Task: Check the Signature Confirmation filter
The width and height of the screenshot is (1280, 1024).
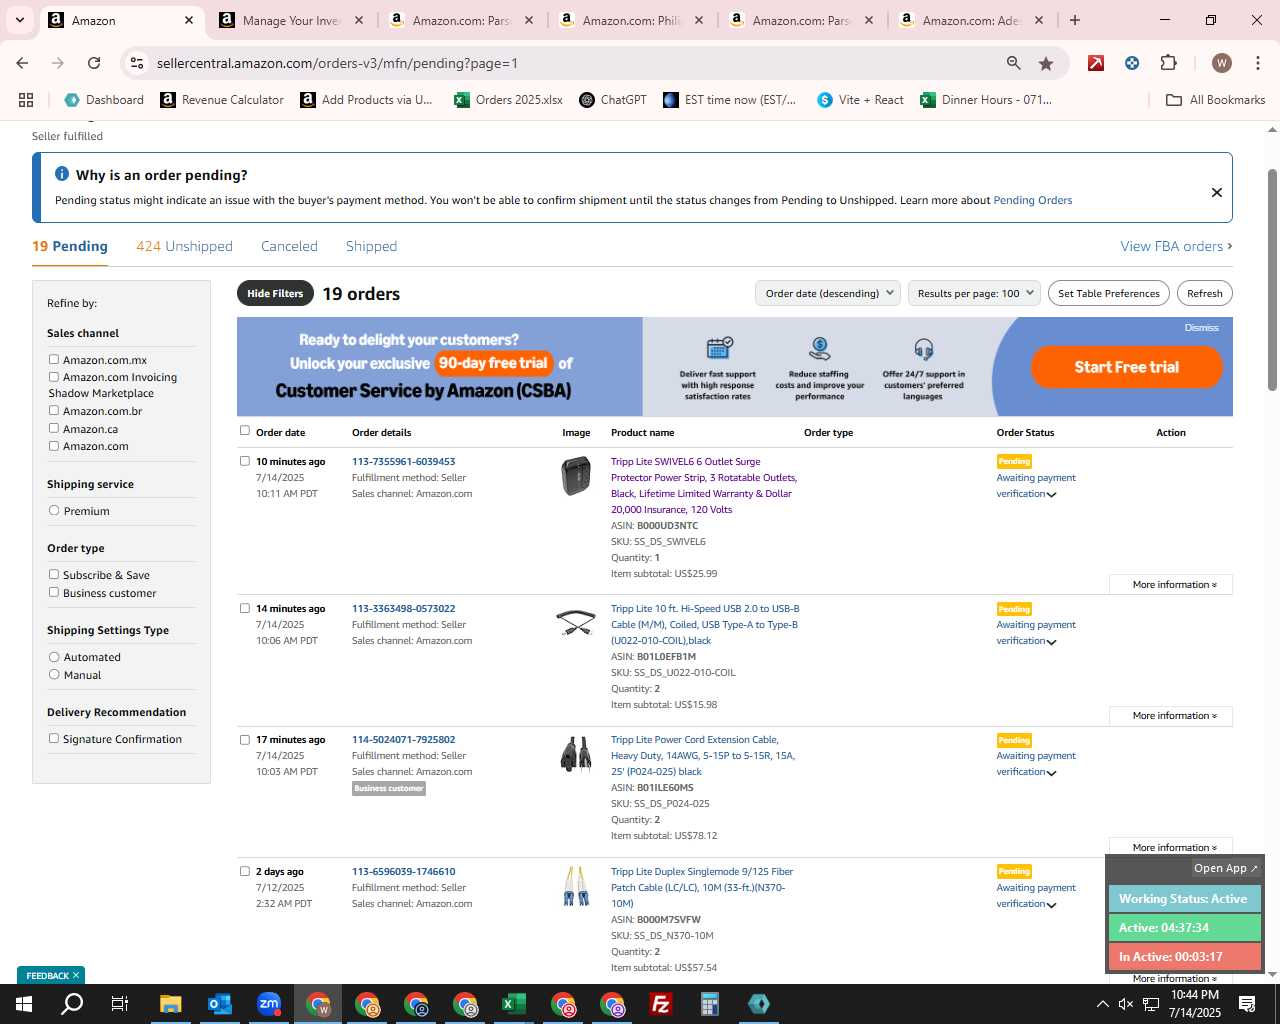Action: [x=54, y=738]
